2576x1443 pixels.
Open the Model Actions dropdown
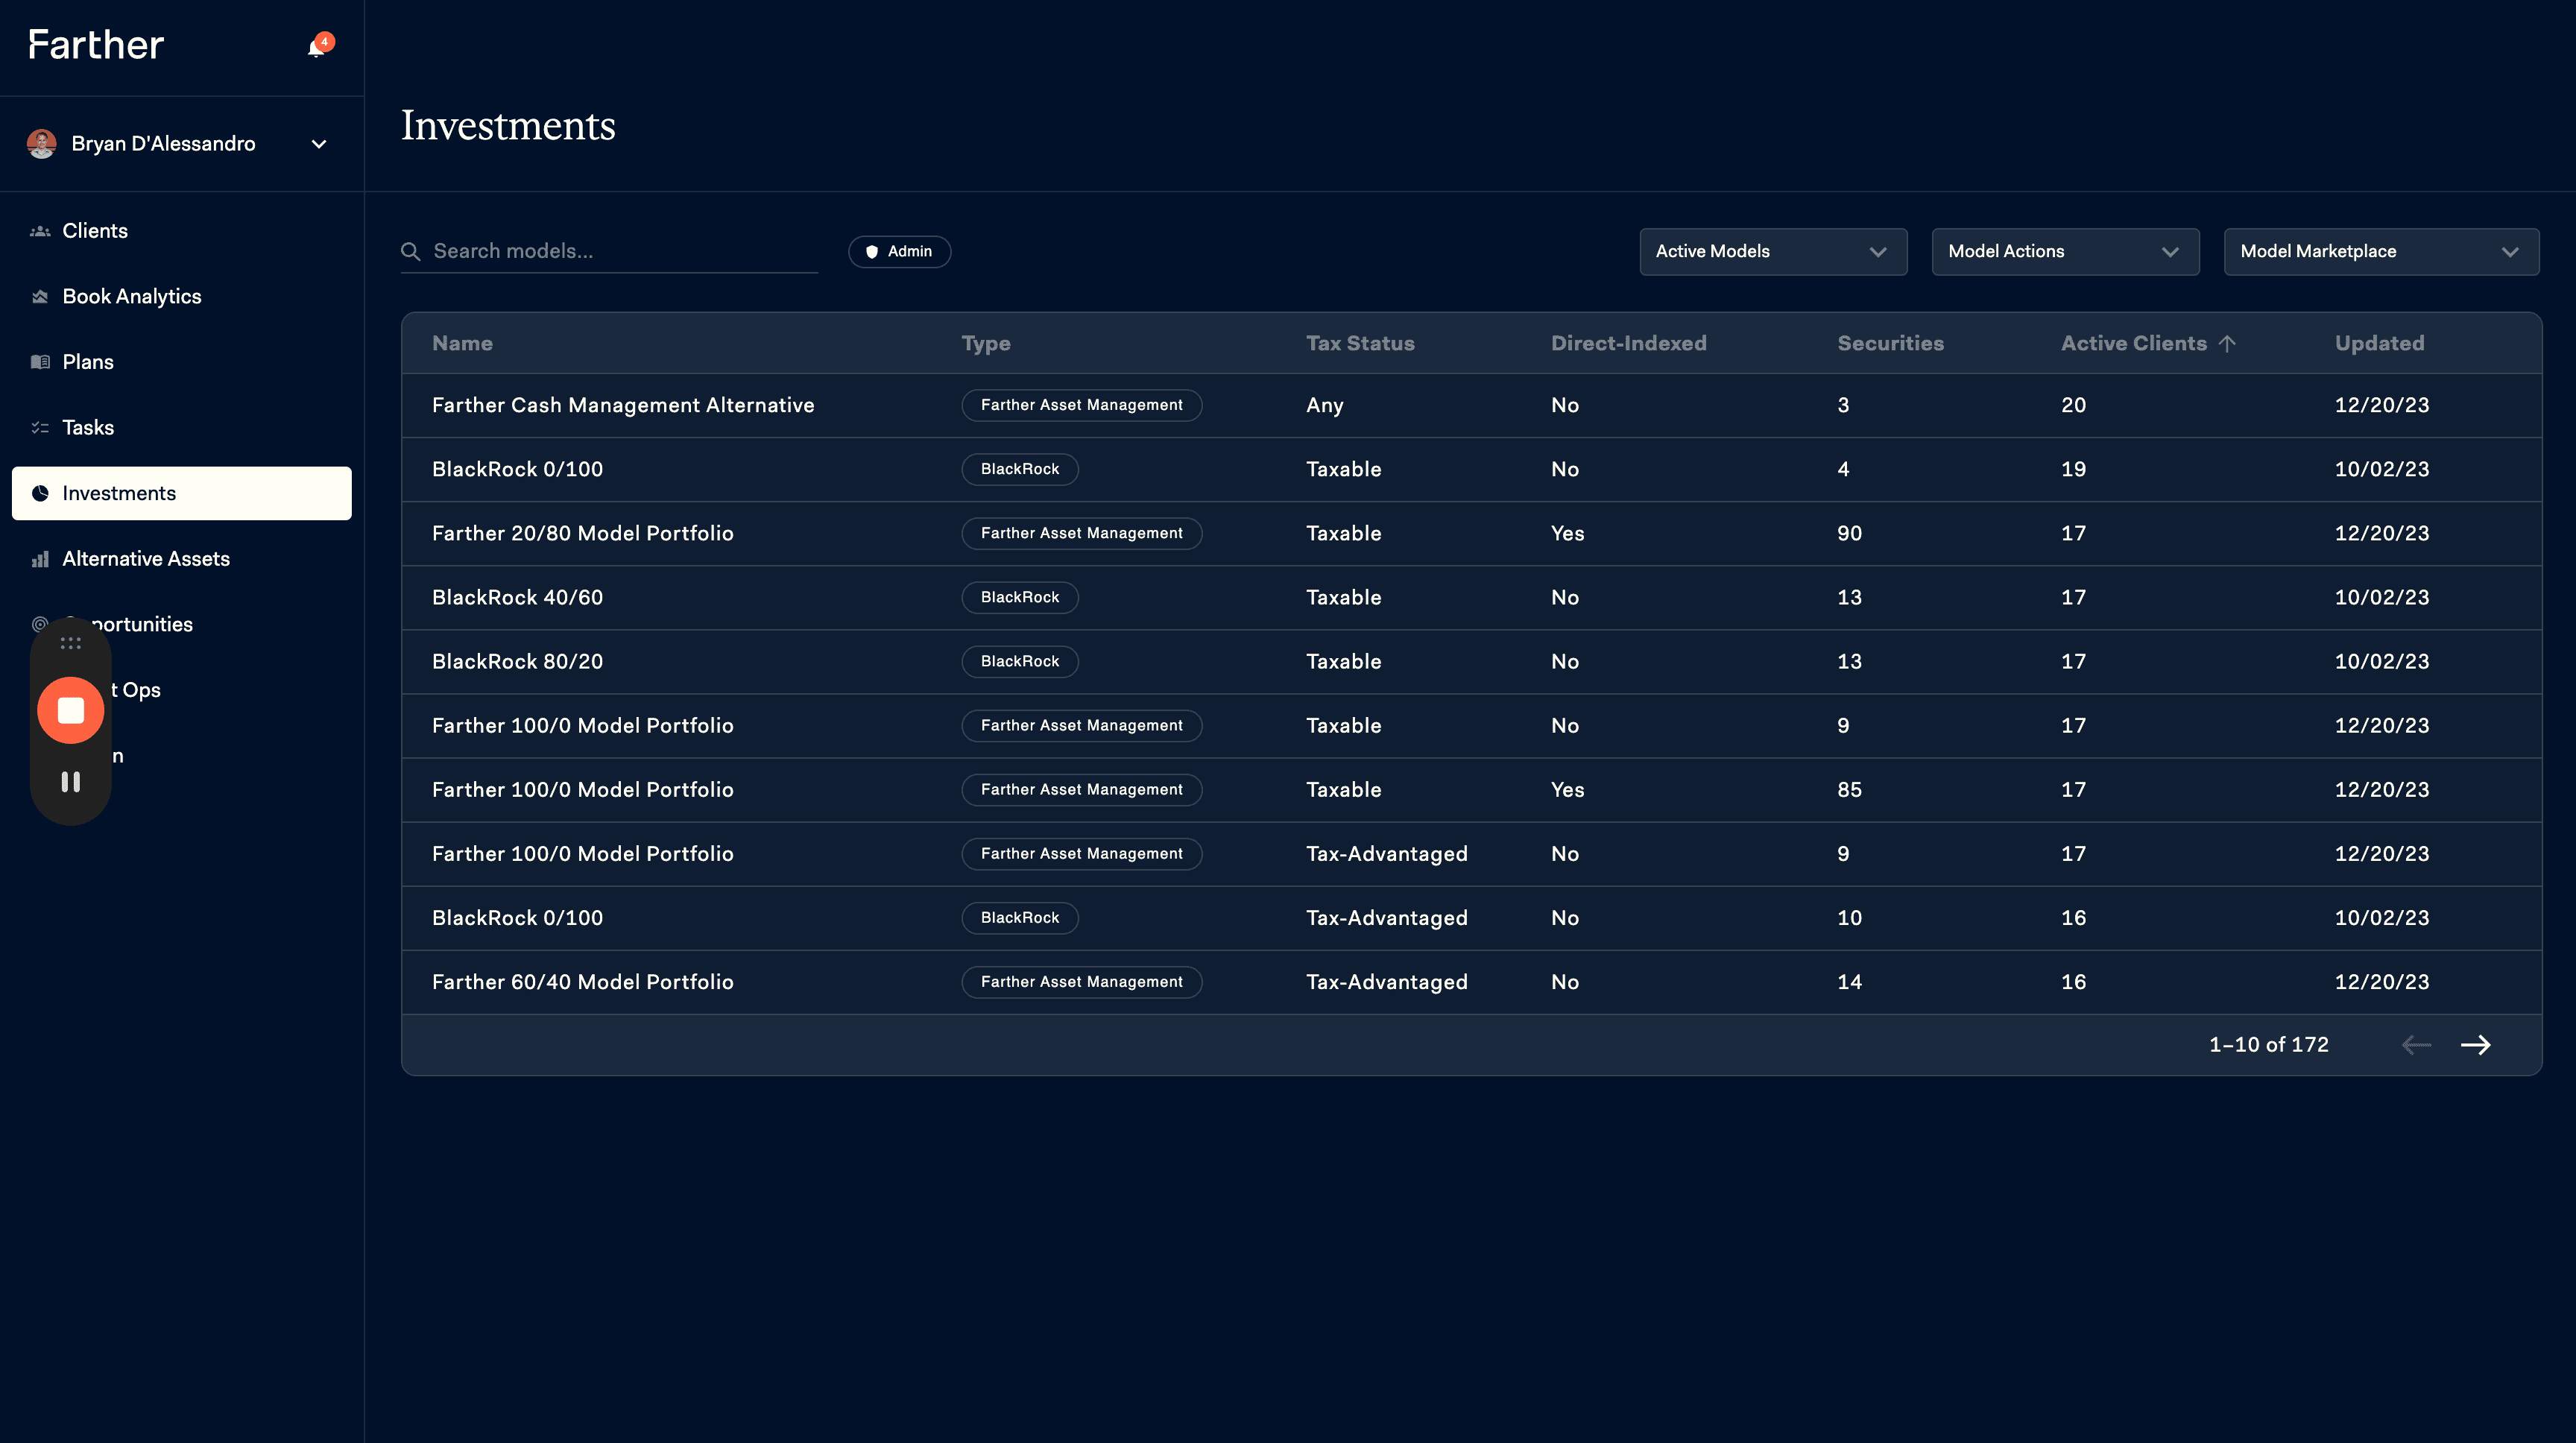2065,252
